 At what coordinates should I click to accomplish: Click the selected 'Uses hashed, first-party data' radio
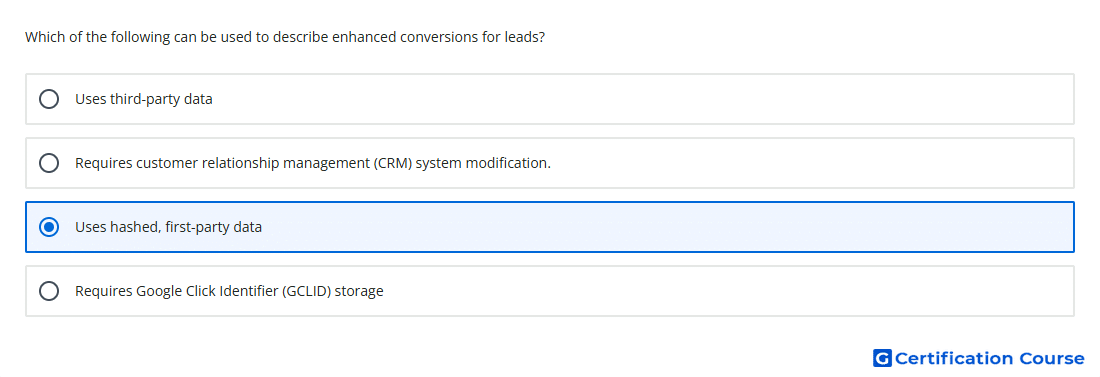pos(49,227)
